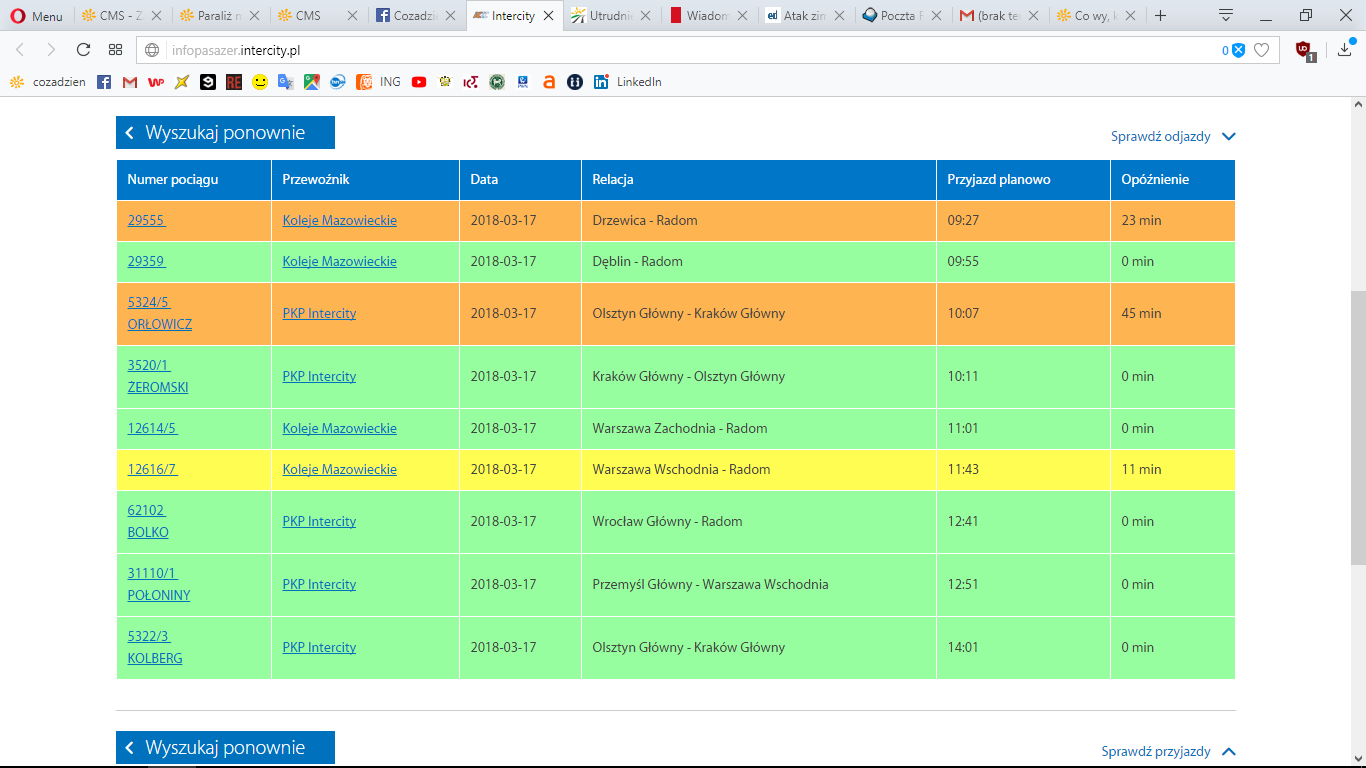
Task: Expand the Sprawdź odjazdy section
Action: [1173, 137]
